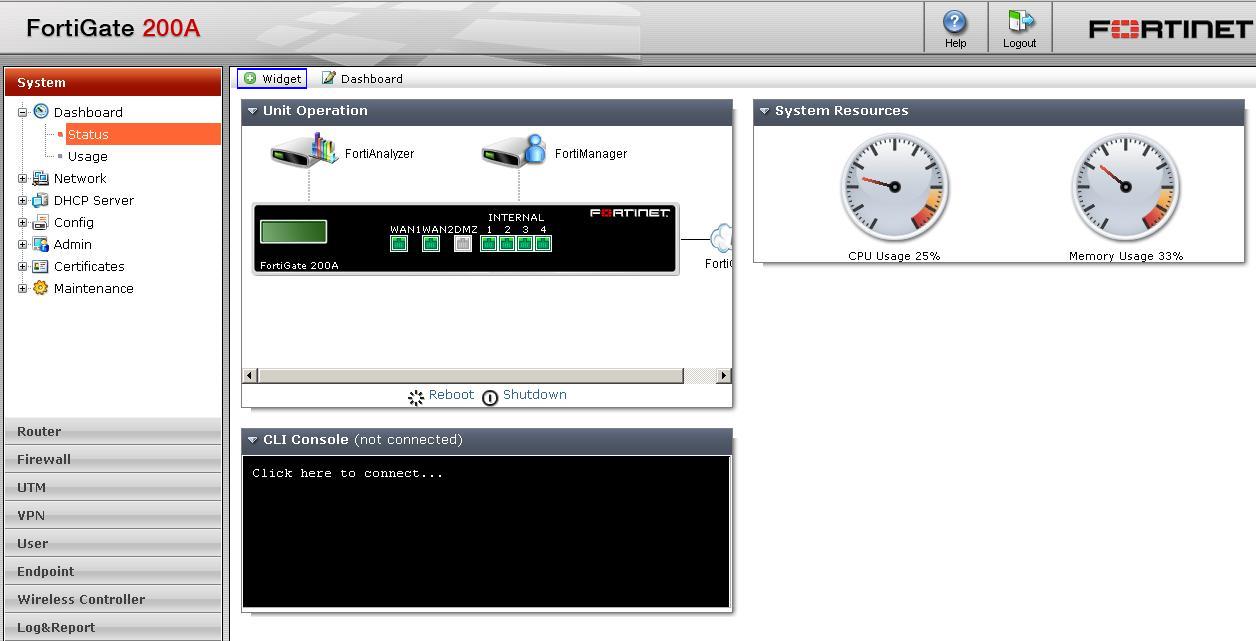Collapse the CLI Console widget
This screenshot has height=641, width=1256.
[252, 440]
